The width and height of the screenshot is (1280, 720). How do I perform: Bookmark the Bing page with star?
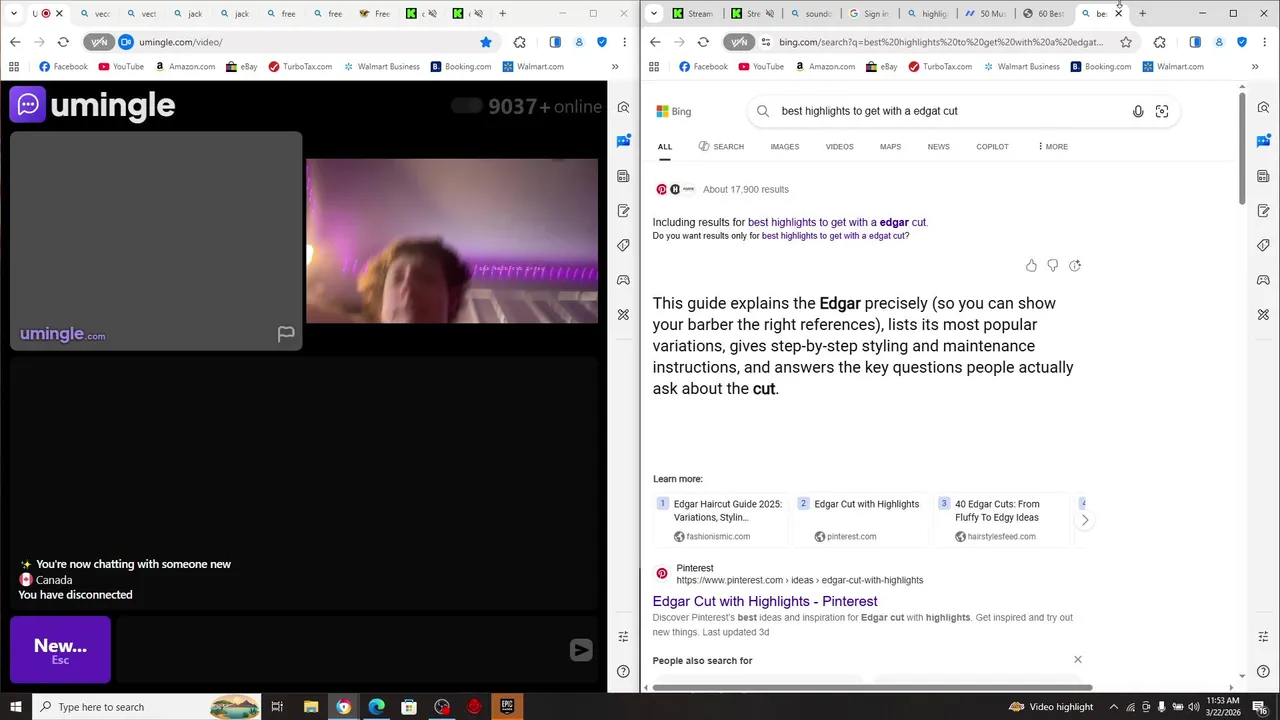1126,42
